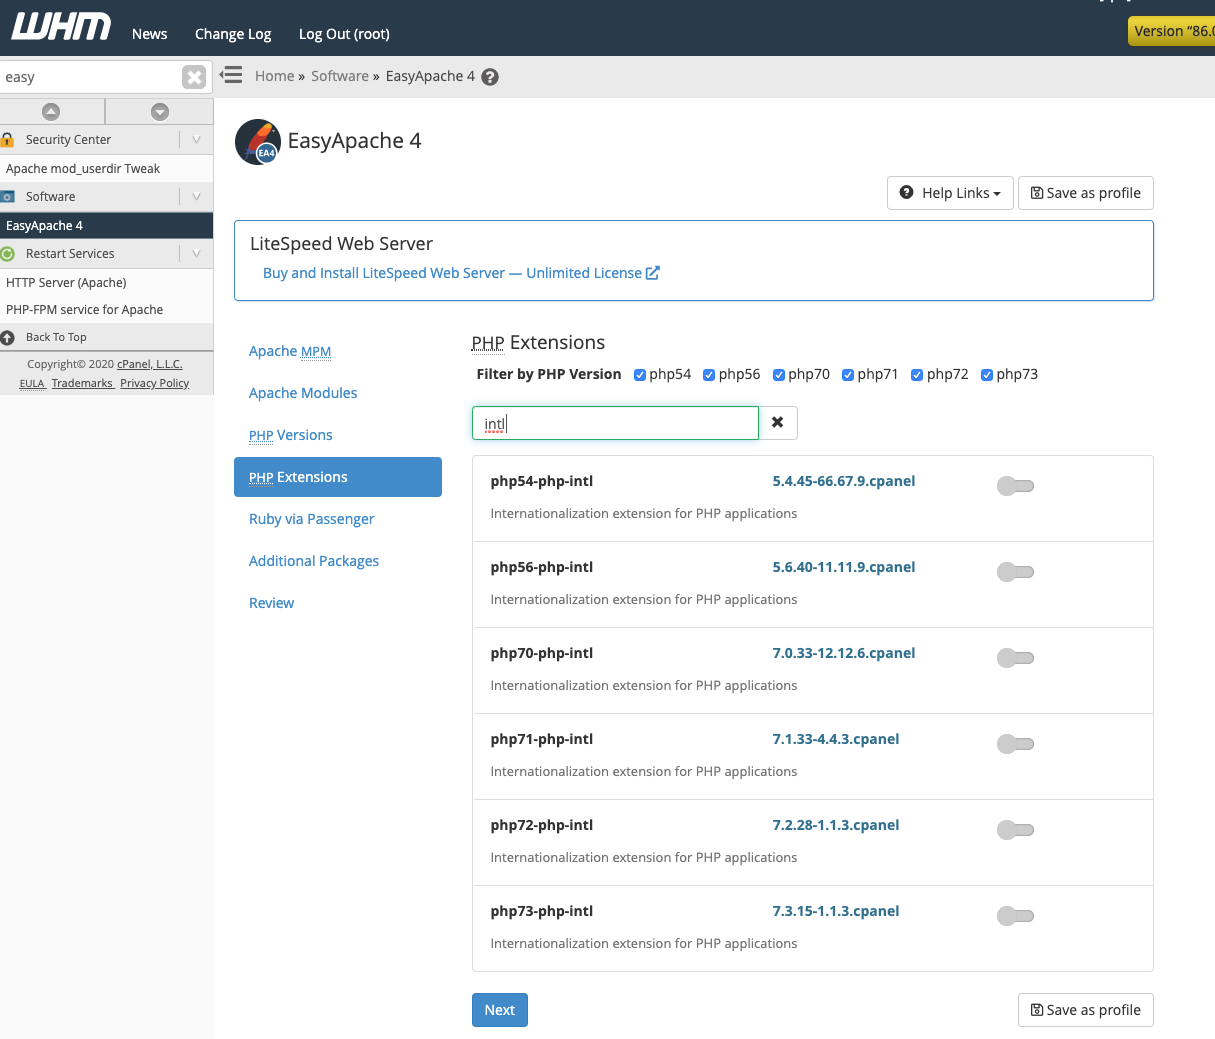Open the help question mark icon
The image size is (1215, 1039).
pos(490,77)
